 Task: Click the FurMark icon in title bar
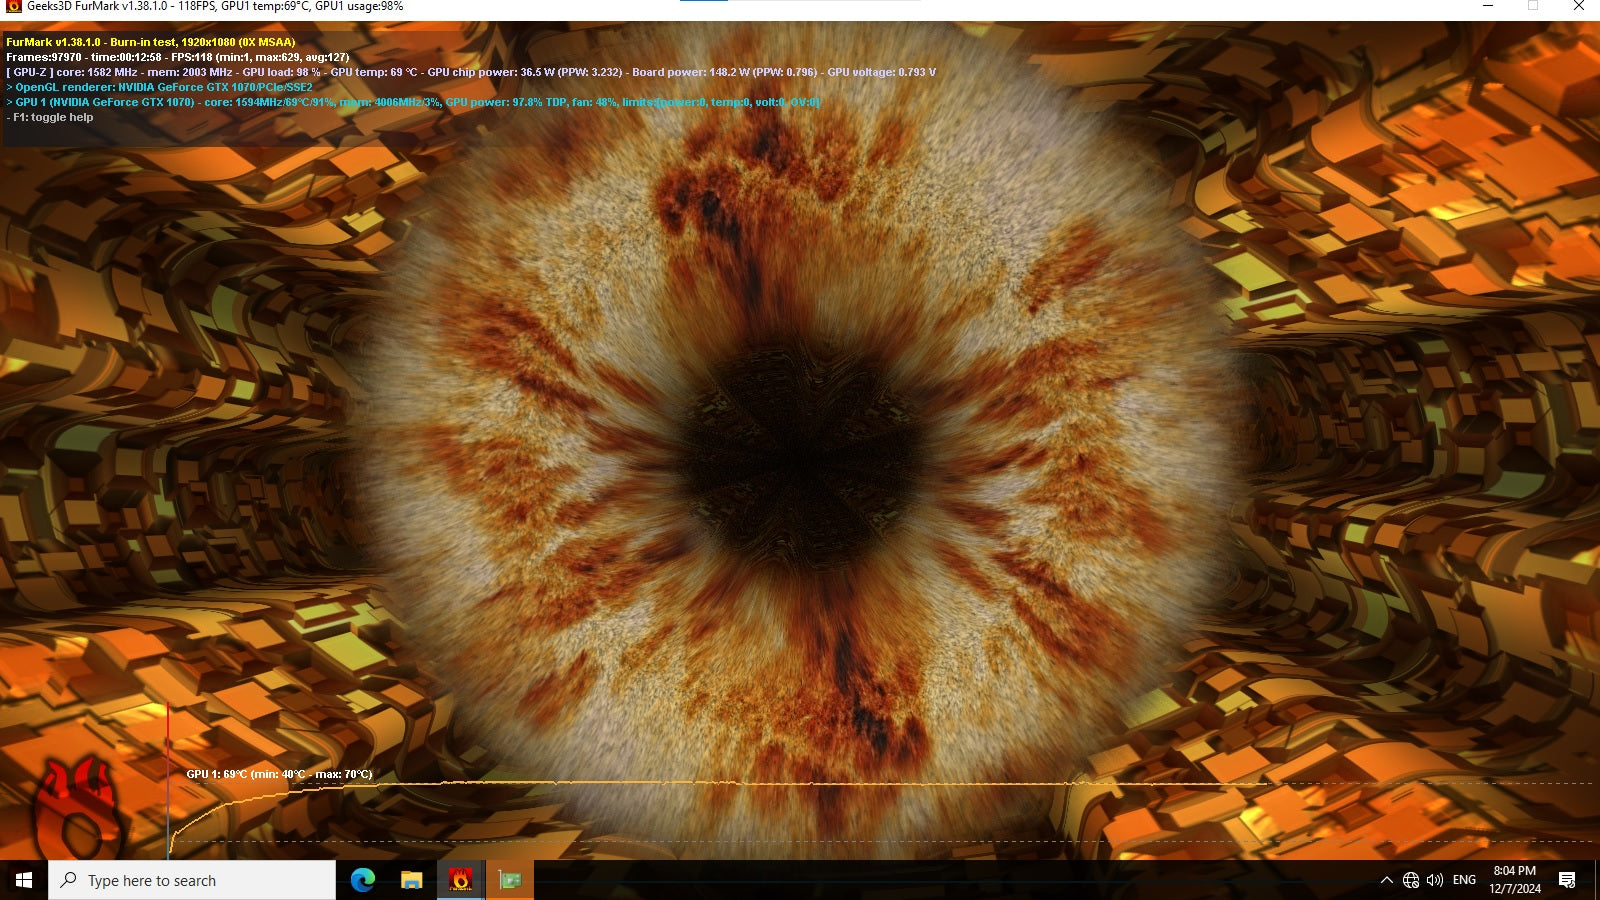(x=13, y=6)
